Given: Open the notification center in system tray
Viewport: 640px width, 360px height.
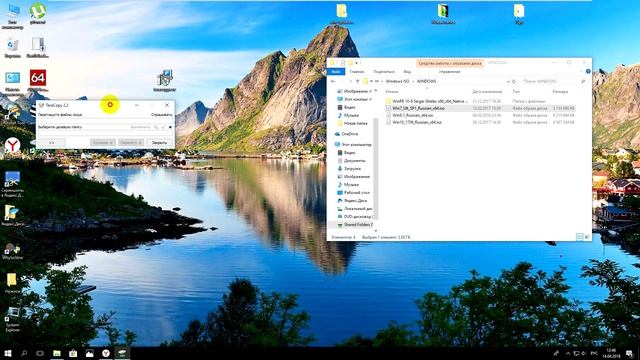Looking at the screenshot, I should click(629, 353).
